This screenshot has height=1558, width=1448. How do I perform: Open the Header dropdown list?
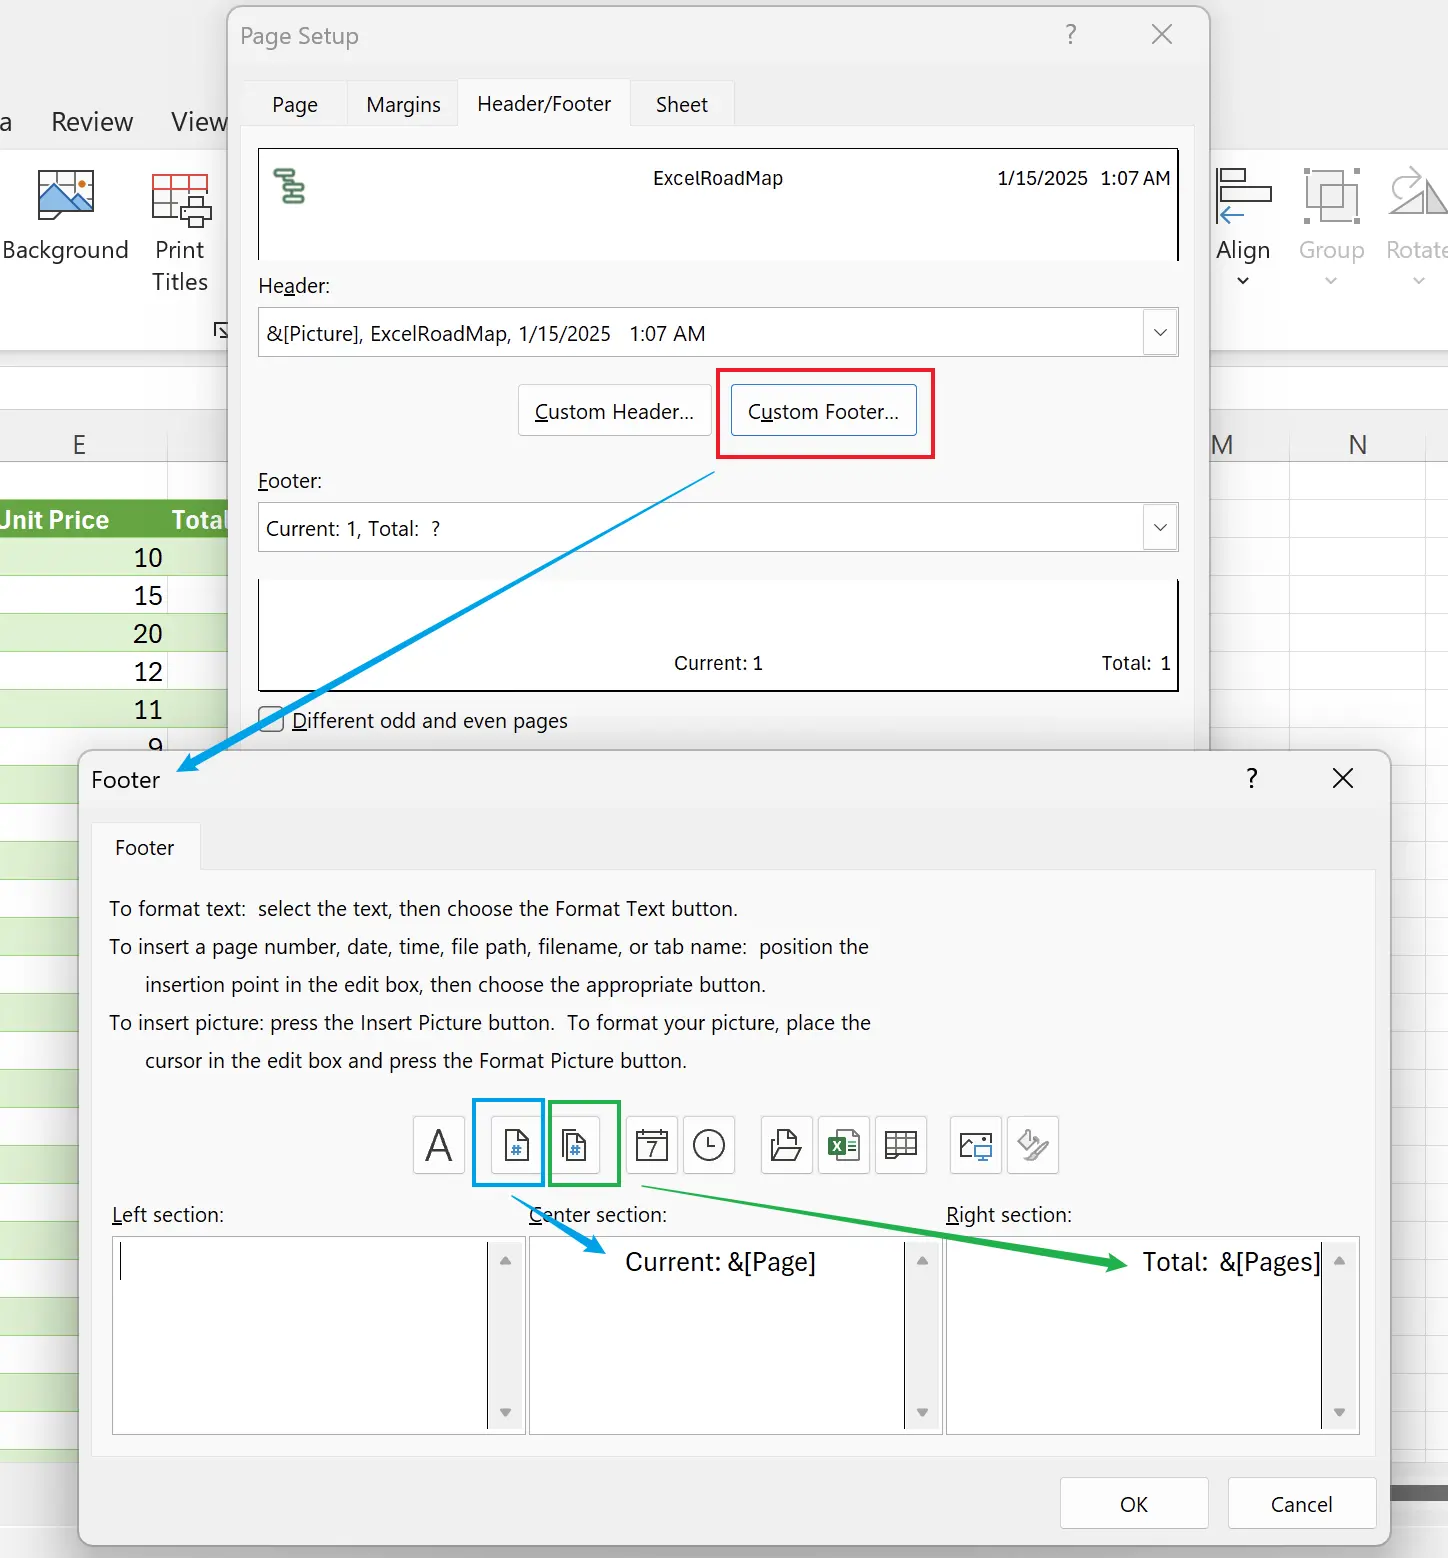point(1159,332)
